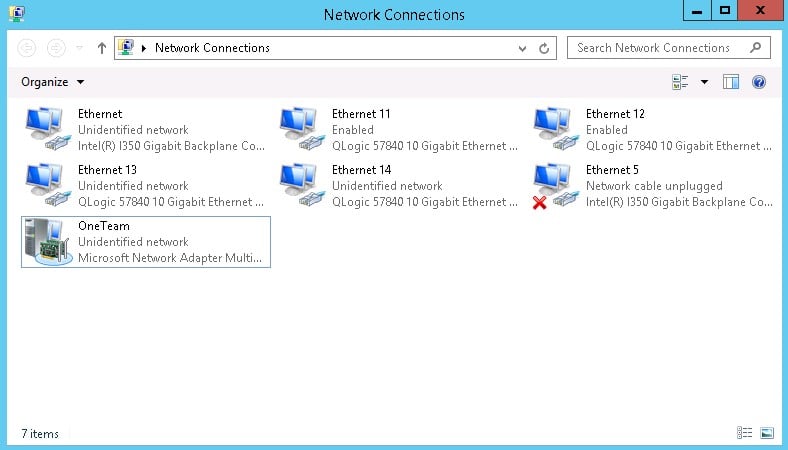Select the unplugged Ethernet 5 adapter icon
The image size is (788, 450).
click(556, 186)
